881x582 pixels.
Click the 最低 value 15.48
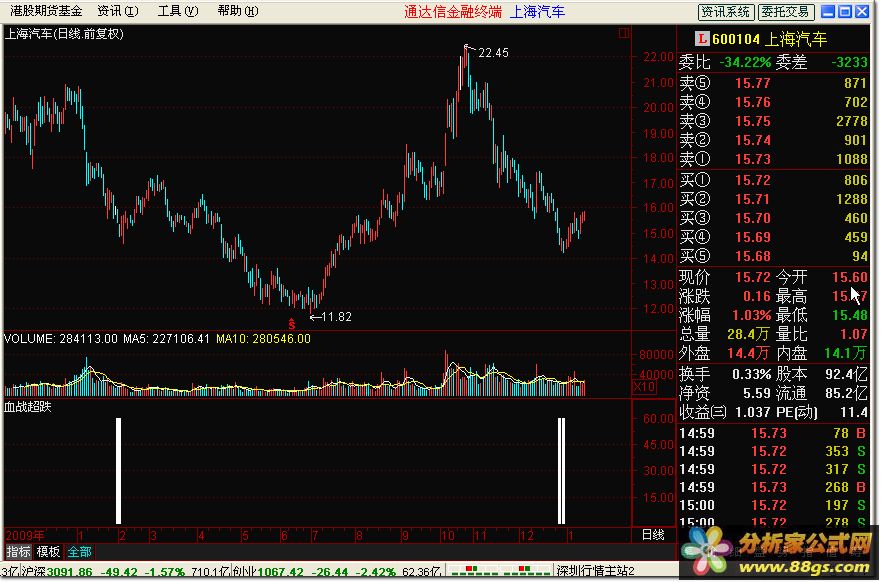click(x=850, y=315)
